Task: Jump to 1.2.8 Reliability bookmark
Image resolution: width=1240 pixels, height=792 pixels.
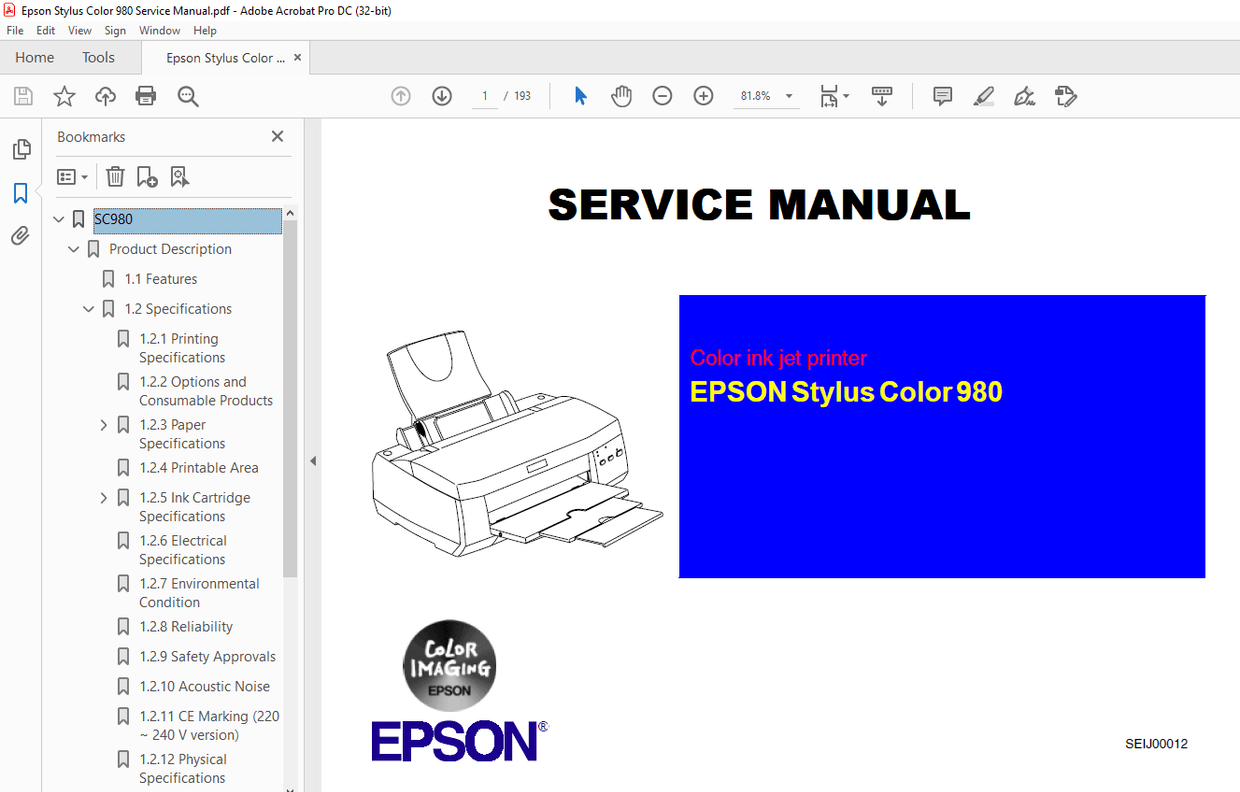Action: [186, 627]
